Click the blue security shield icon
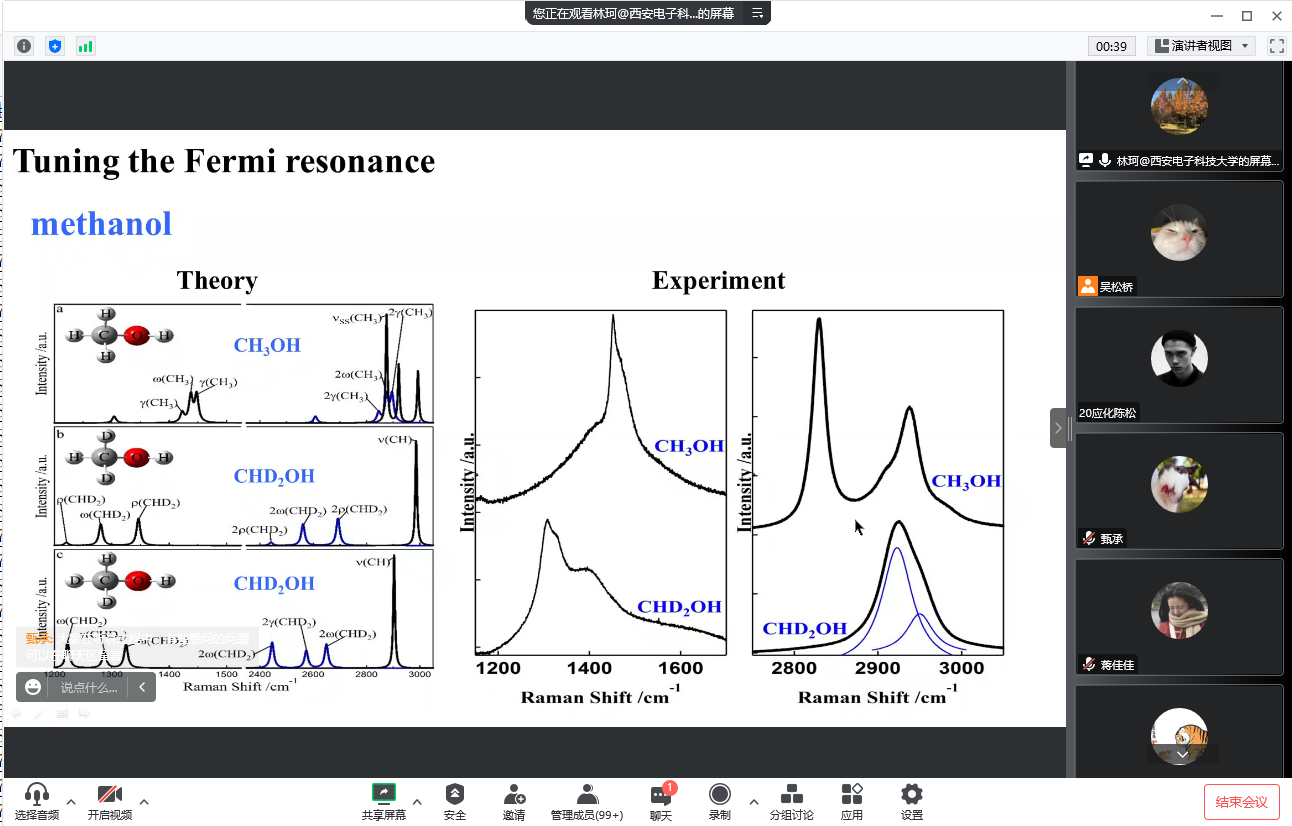1292x826 pixels. (55, 46)
